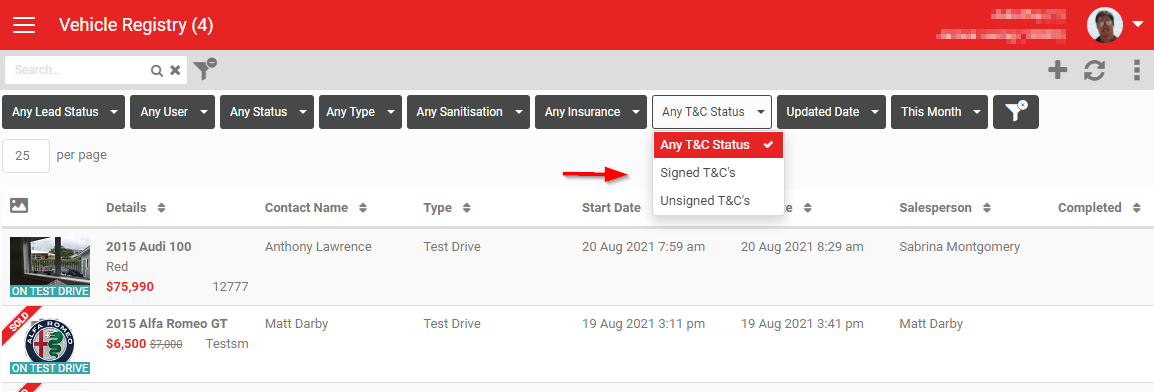Image resolution: width=1154 pixels, height=392 pixels.
Task: Select Any T&C Status menu option
Action: (718, 145)
